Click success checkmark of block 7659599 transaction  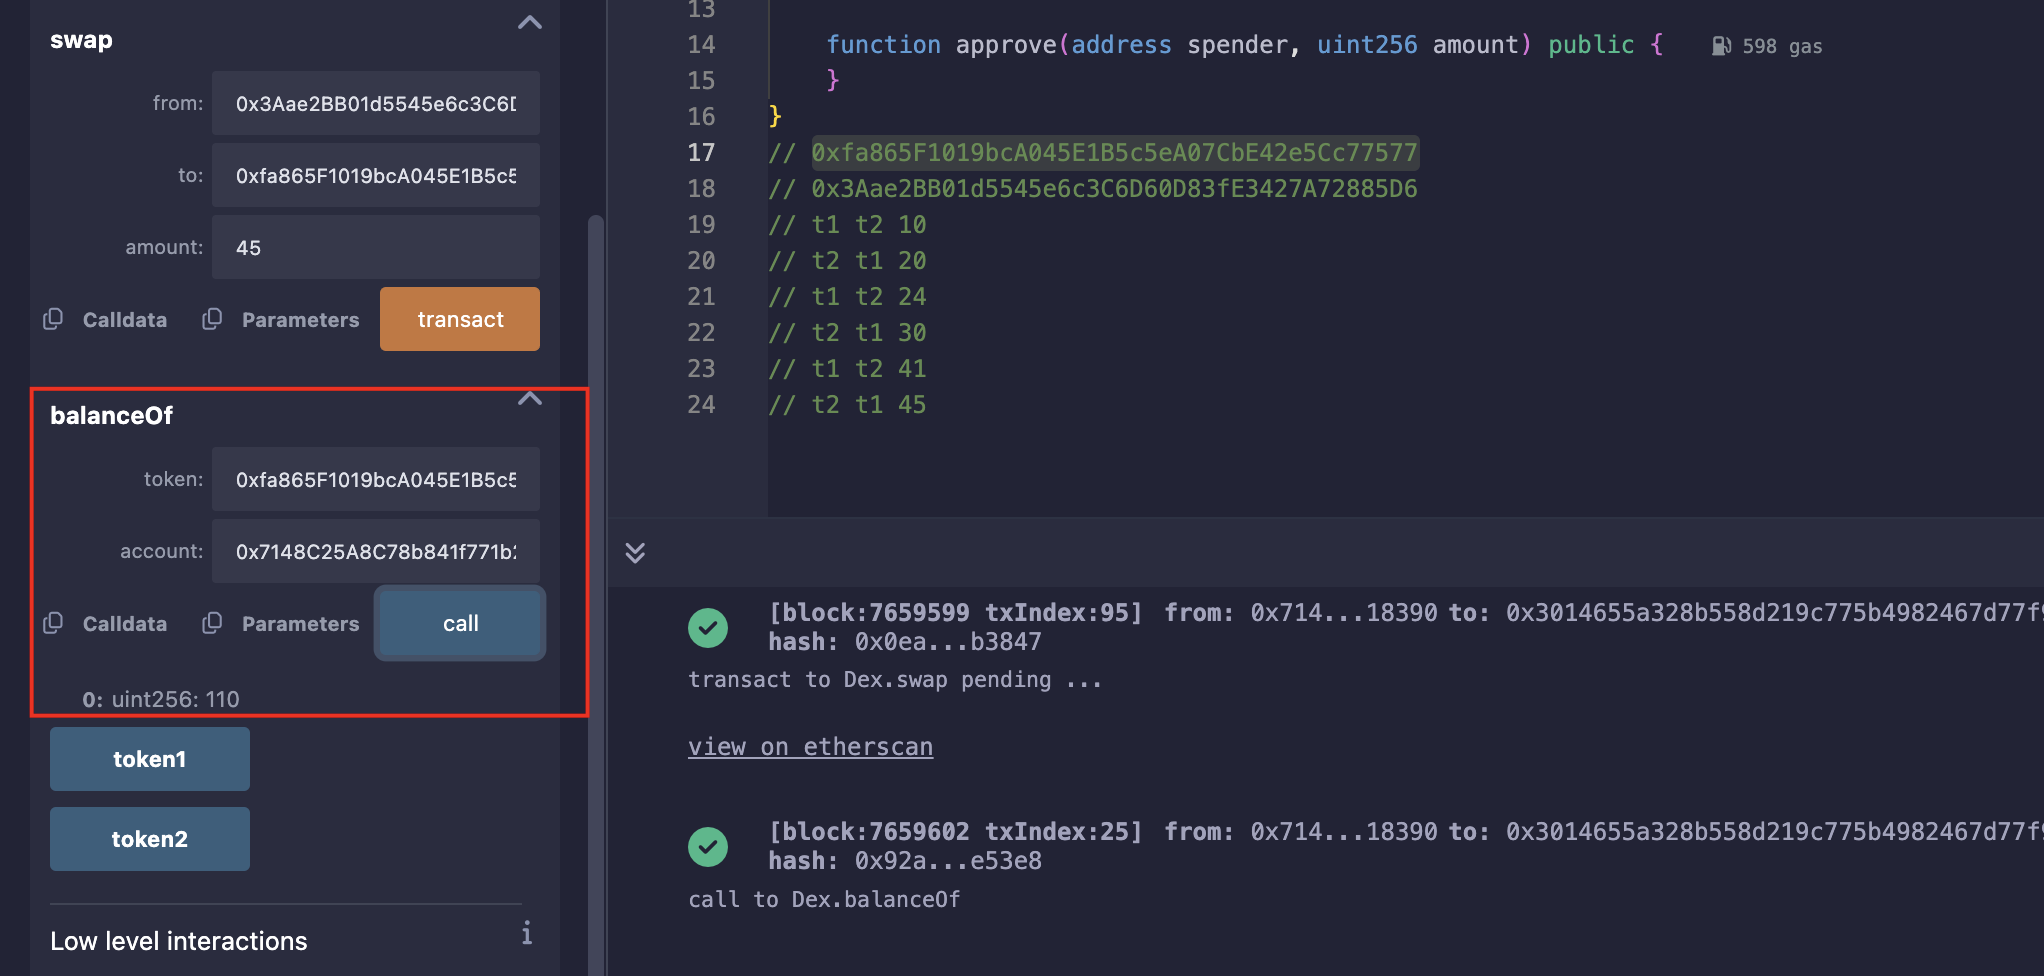(708, 628)
